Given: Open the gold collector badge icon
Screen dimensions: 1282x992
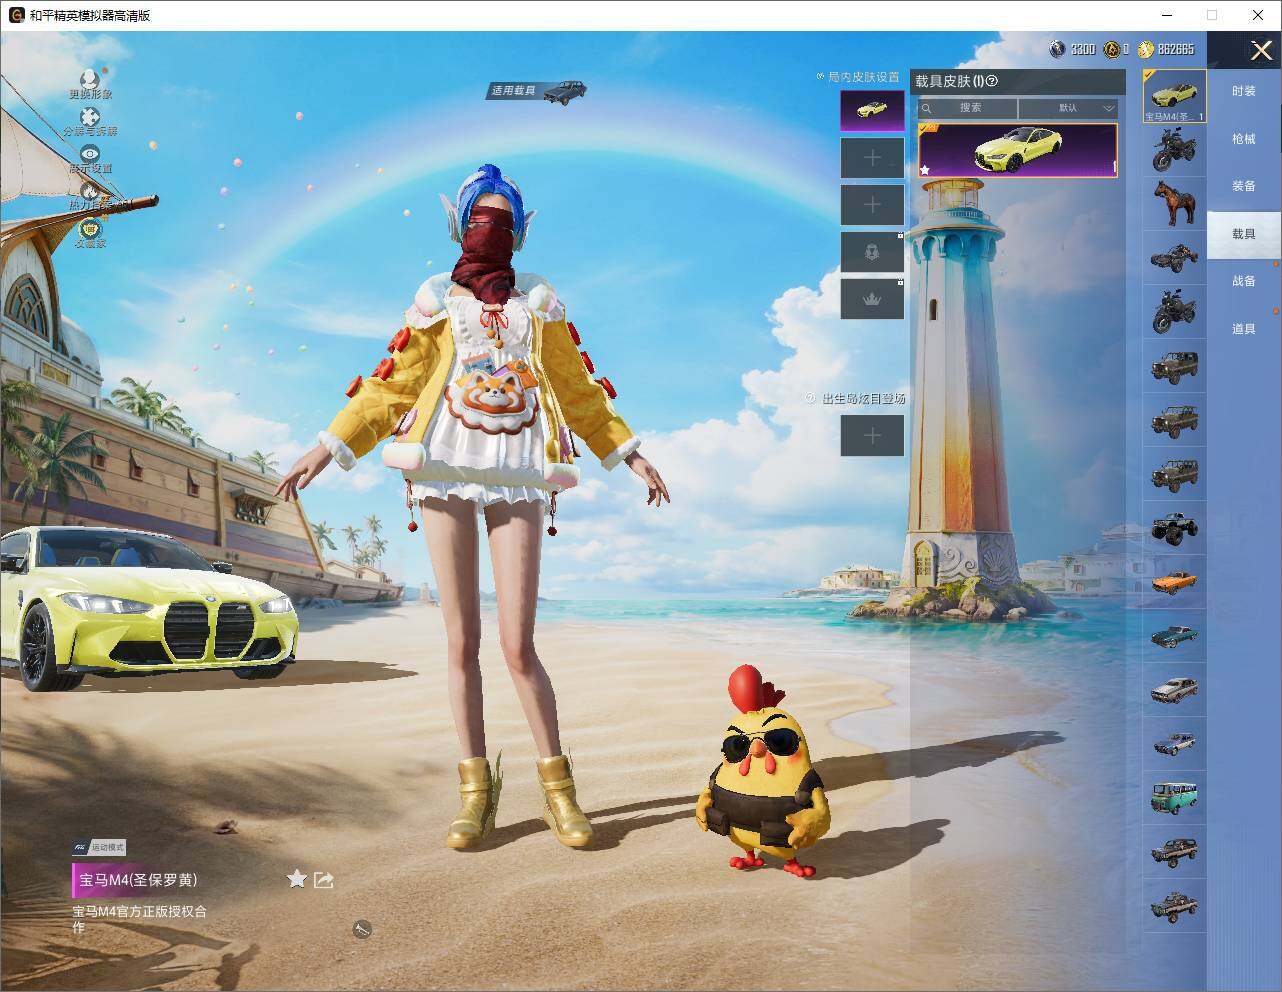Looking at the screenshot, I should [90, 227].
